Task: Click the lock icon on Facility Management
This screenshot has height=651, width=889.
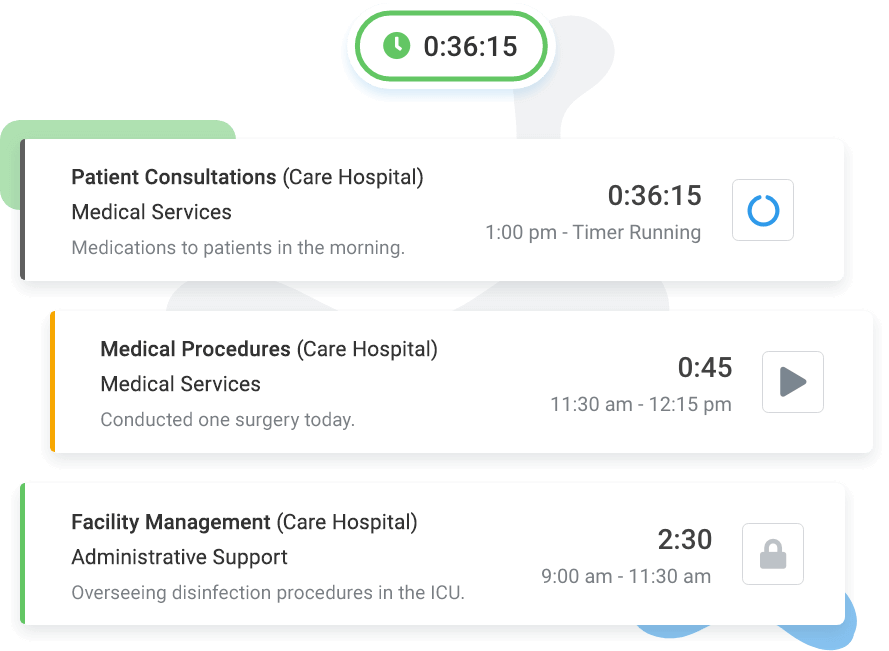Action: pyautogui.click(x=773, y=554)
